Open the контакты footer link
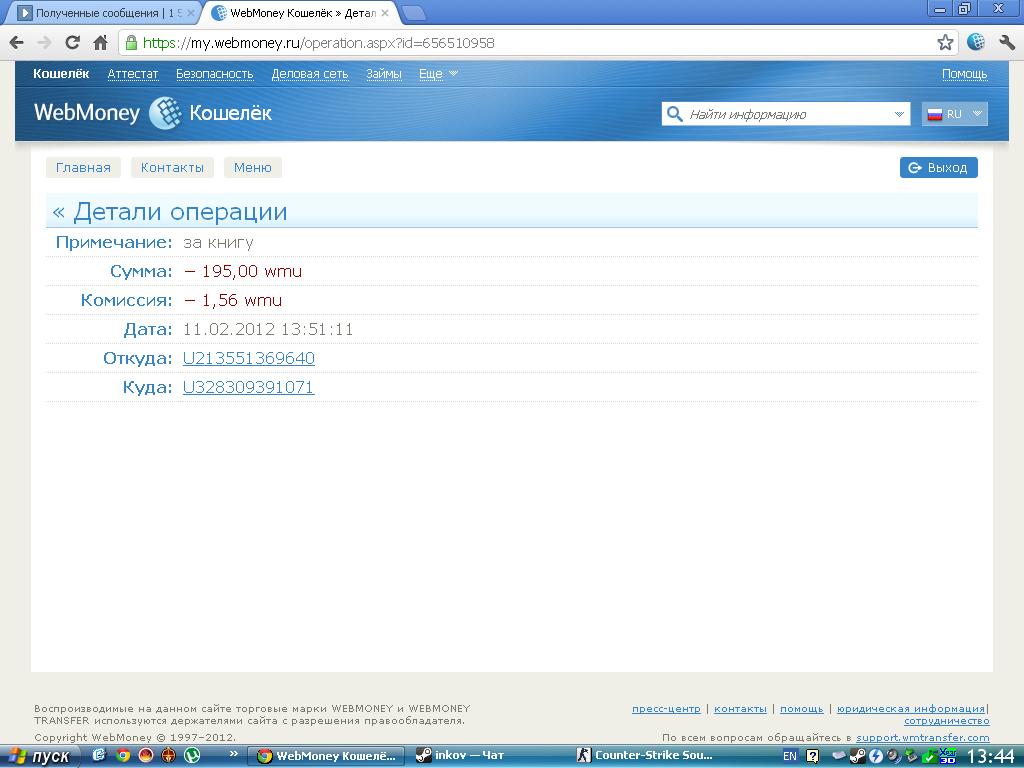Screen dimensions: 1024x768 [740, 709]
